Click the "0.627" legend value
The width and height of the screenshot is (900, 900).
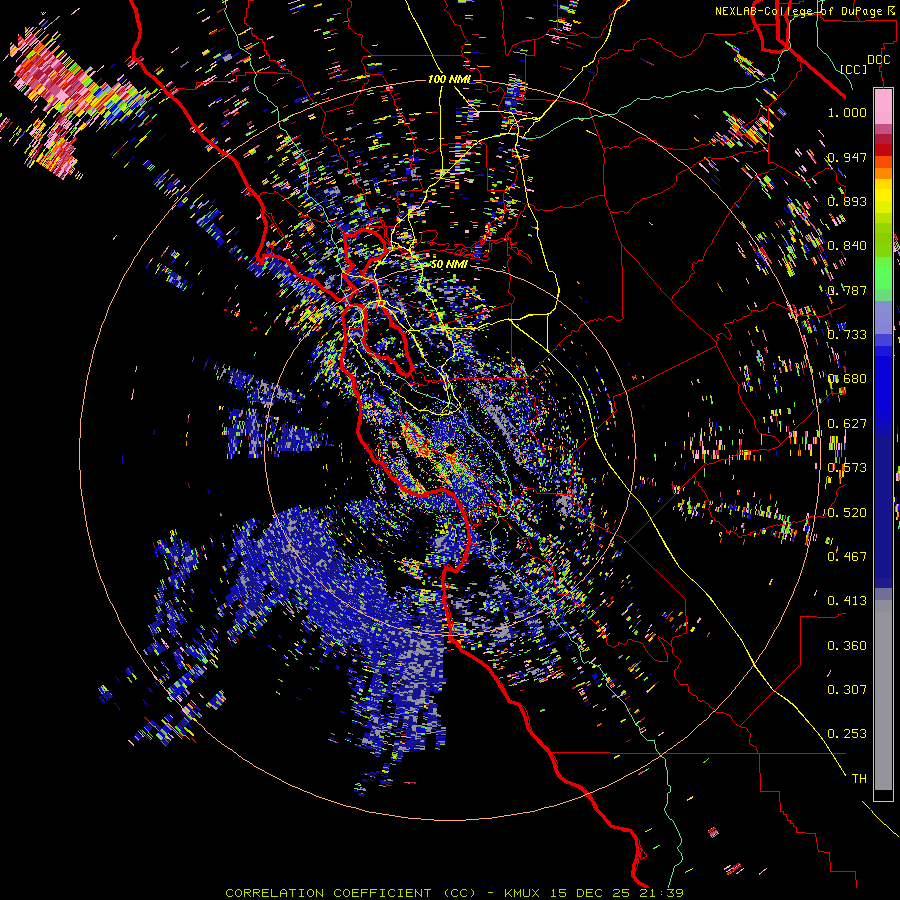(x=847, y=423)
